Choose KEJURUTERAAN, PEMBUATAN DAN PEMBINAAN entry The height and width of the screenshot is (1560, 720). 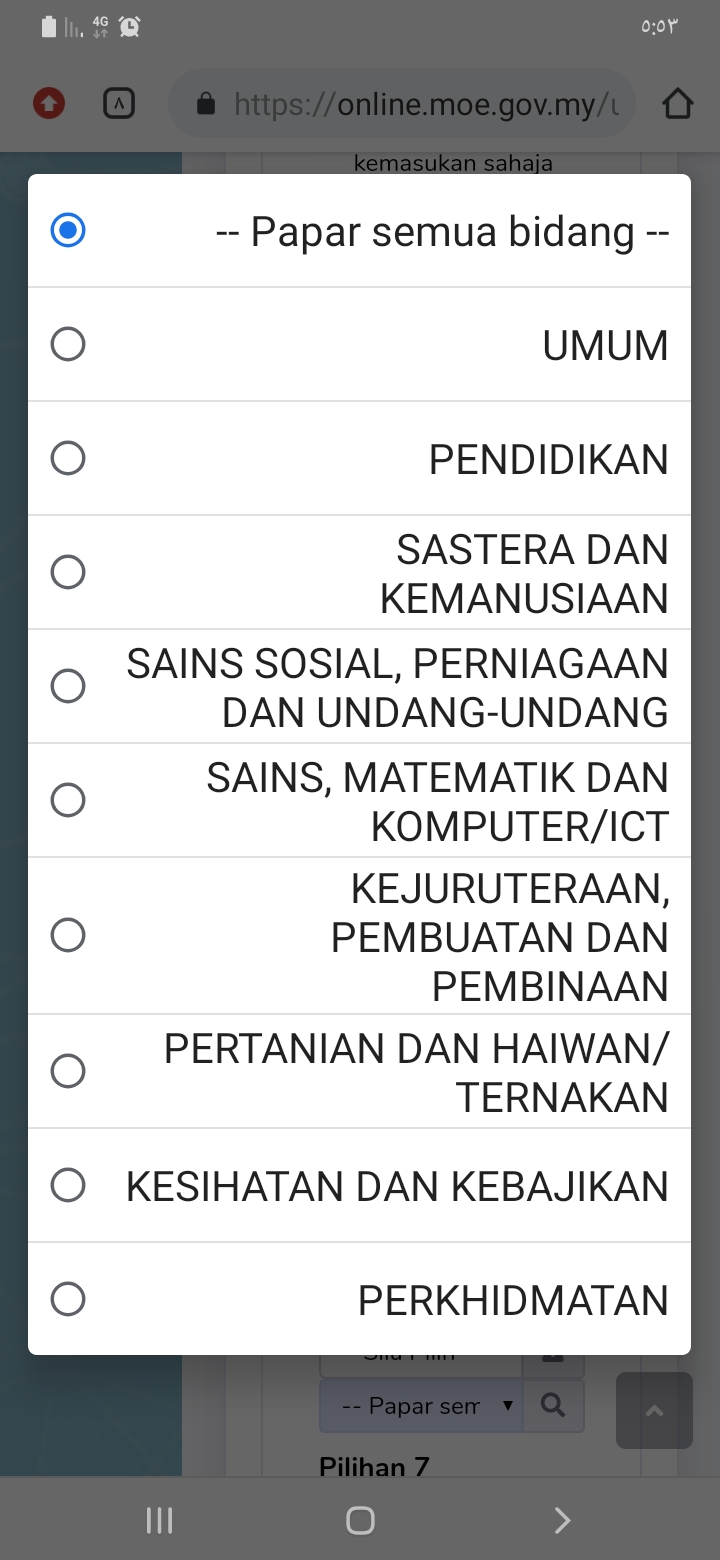68,936
